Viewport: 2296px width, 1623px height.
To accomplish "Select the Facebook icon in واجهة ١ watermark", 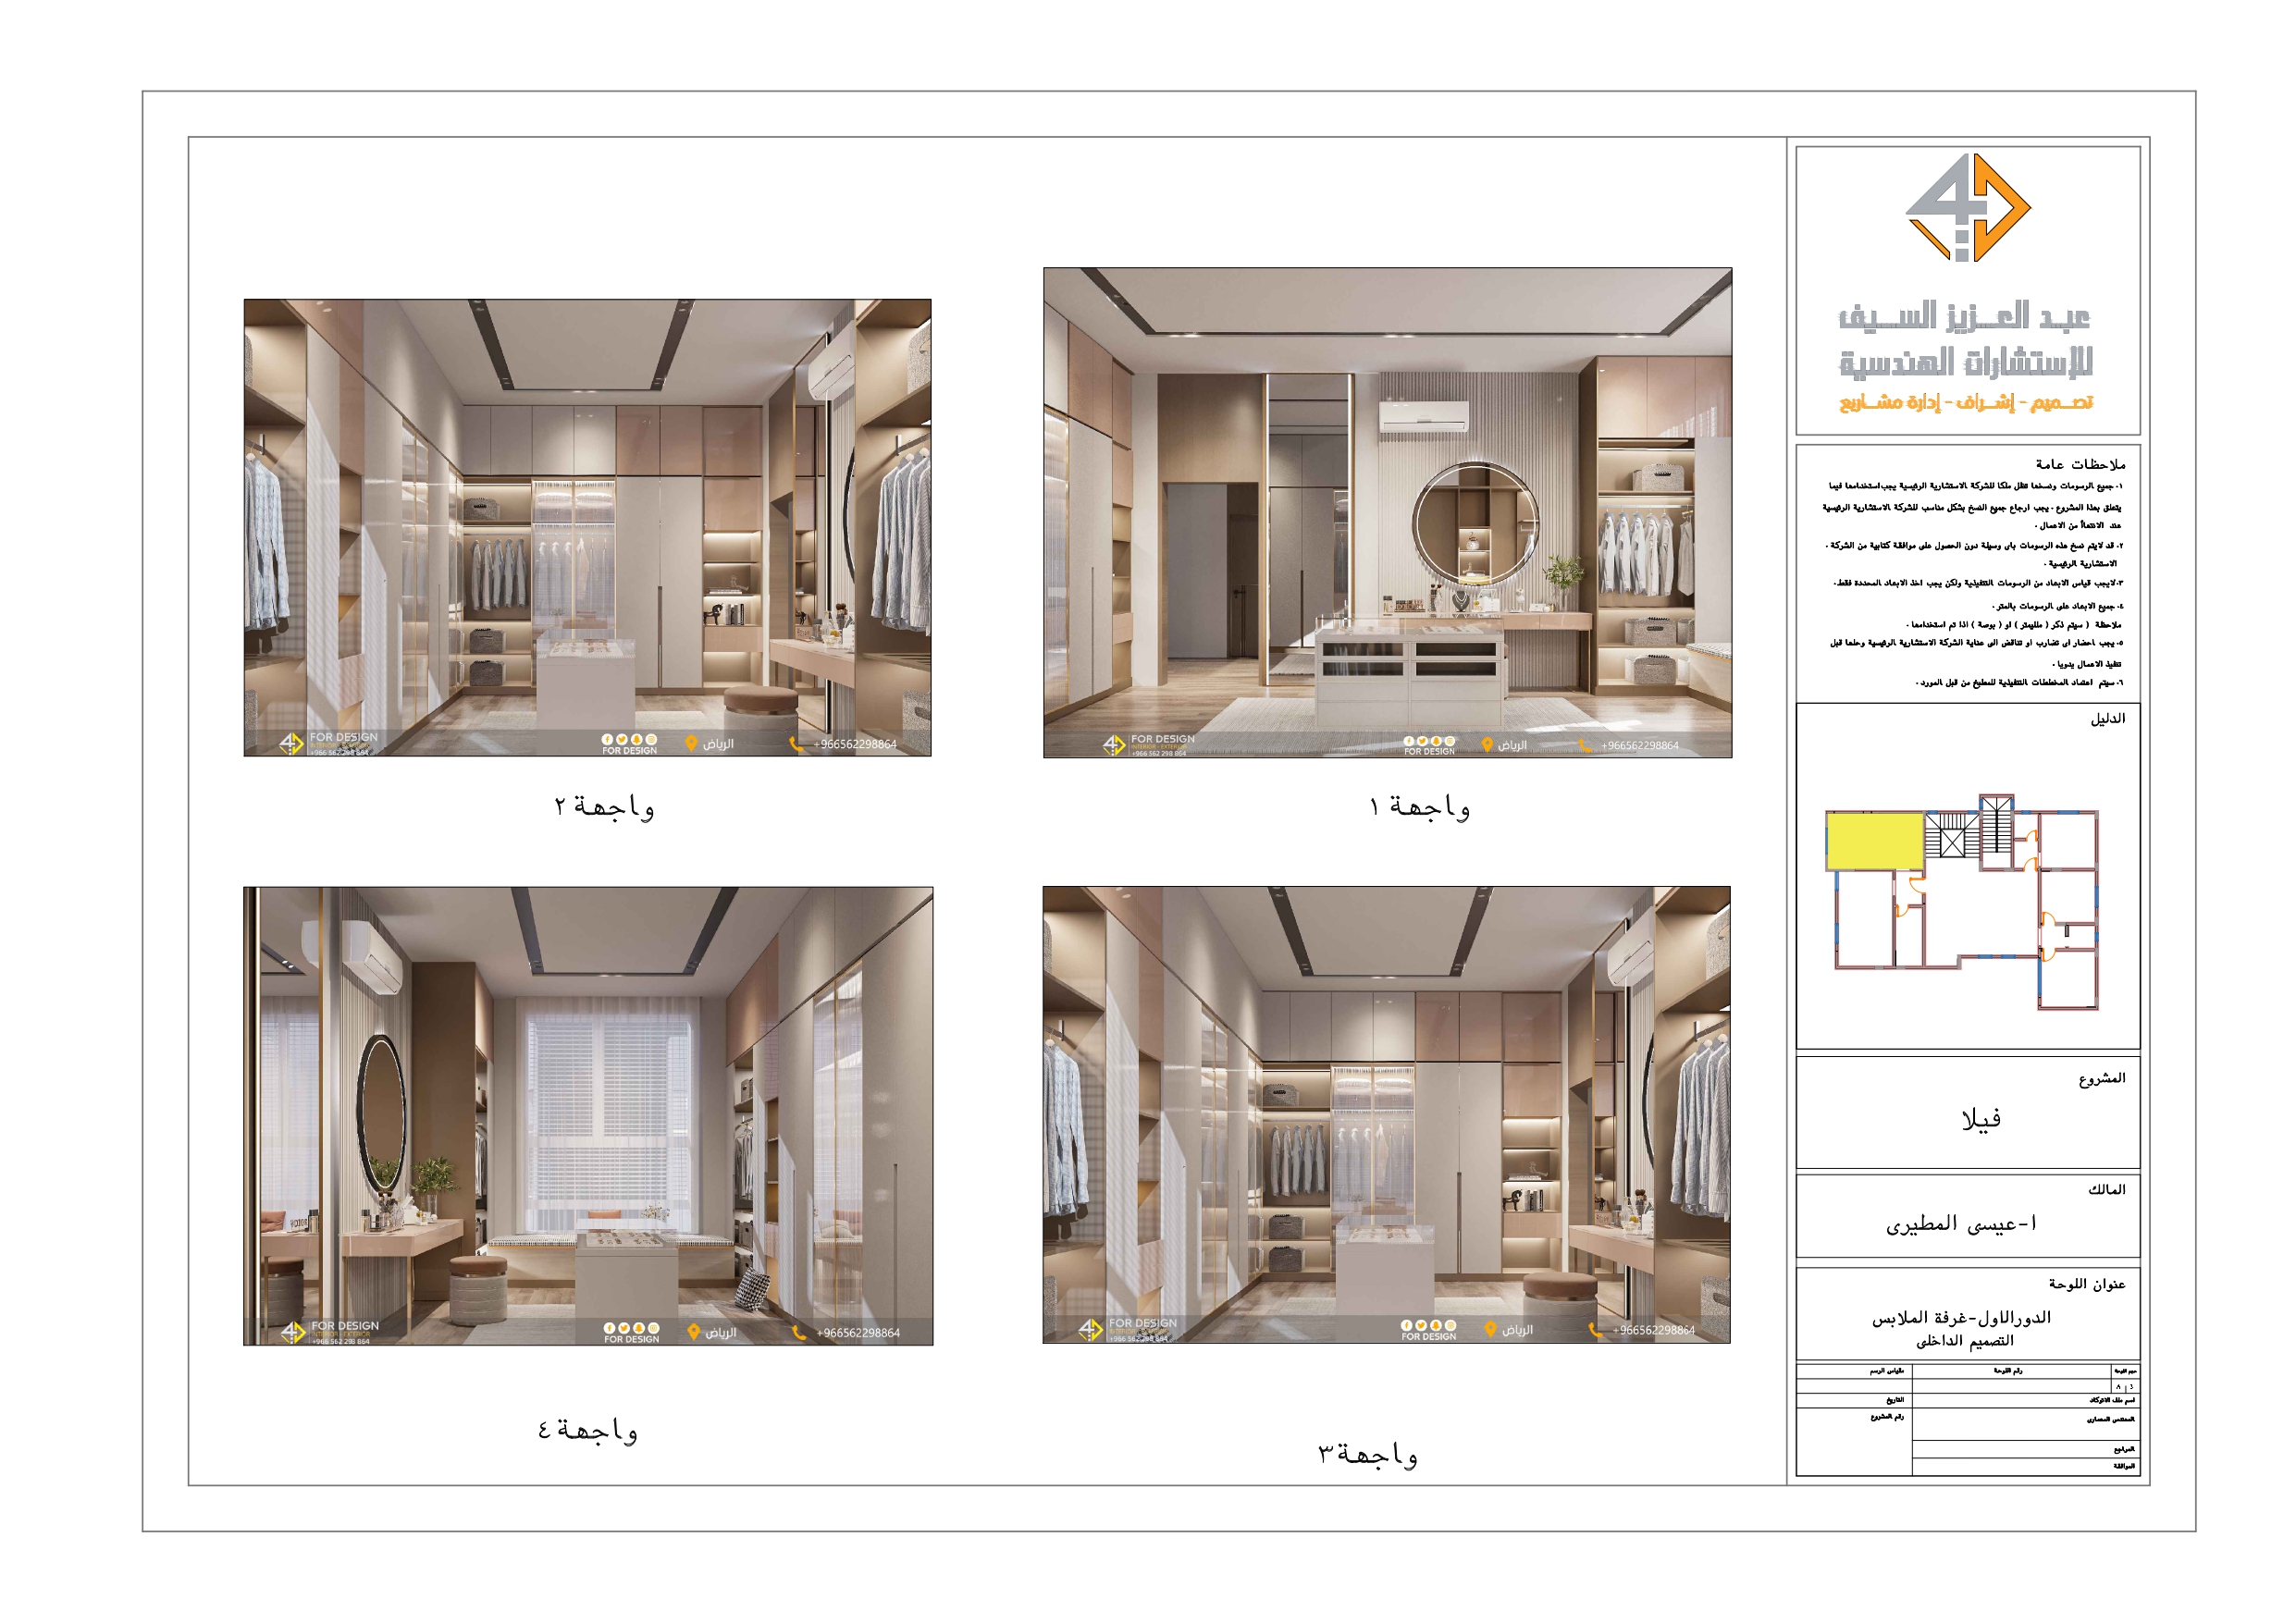I will (x=1409, y=743).
